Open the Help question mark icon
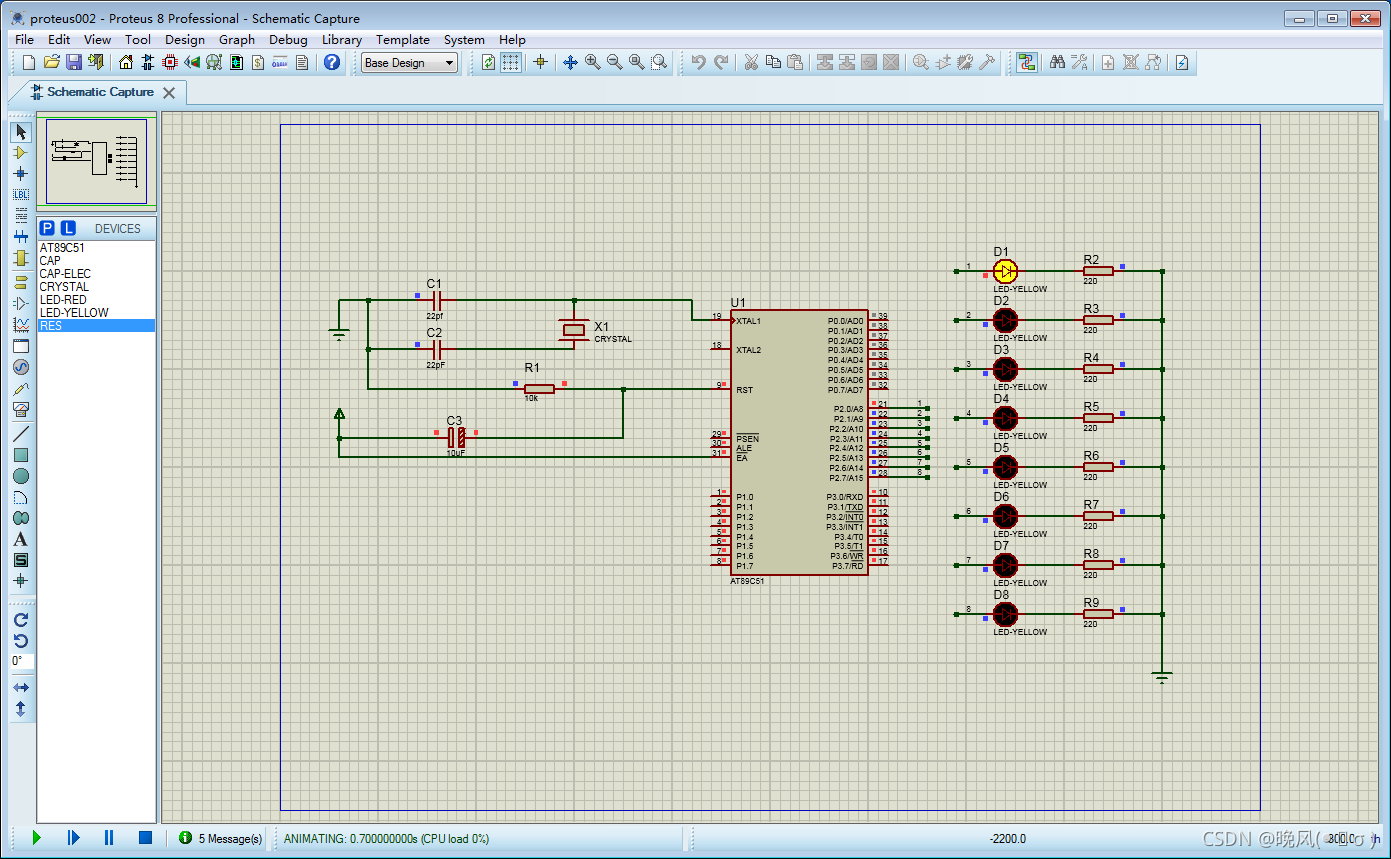Viewport: 1391px width, 859px height. click(x=332, y=62)
